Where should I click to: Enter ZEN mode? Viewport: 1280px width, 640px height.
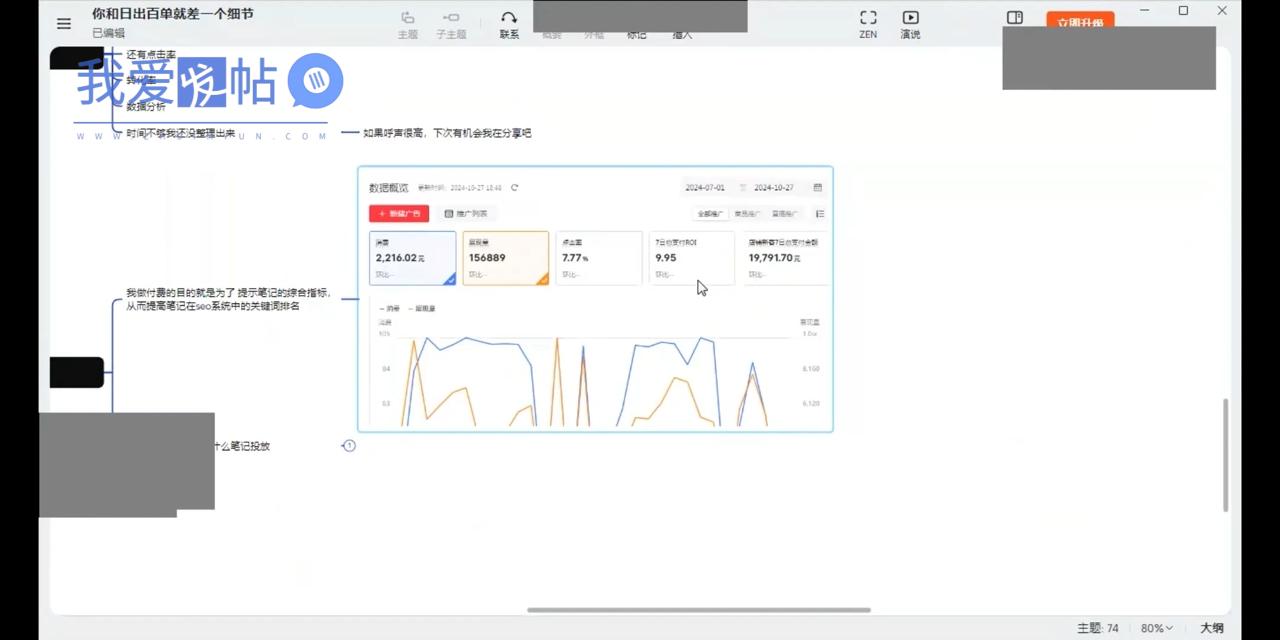point(868,25)
